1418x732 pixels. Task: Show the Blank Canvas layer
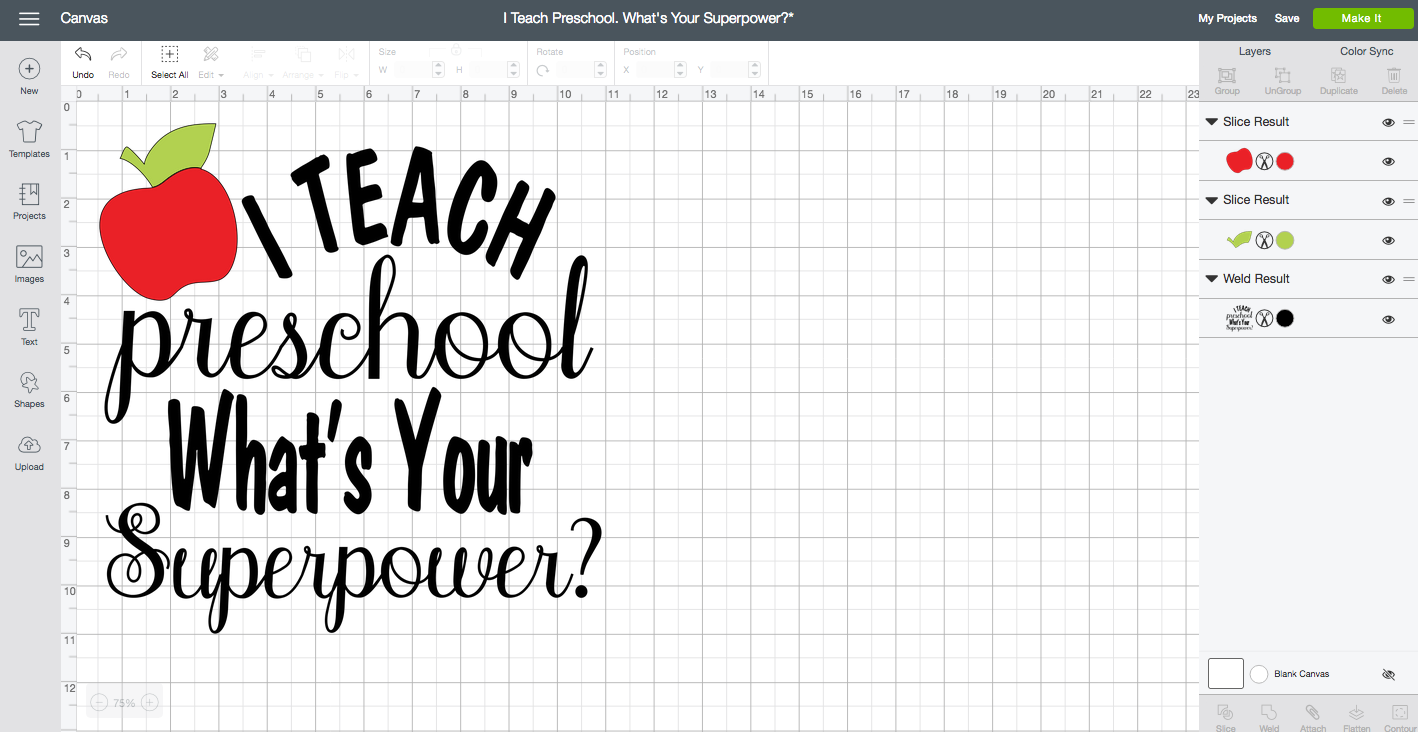1388,675
